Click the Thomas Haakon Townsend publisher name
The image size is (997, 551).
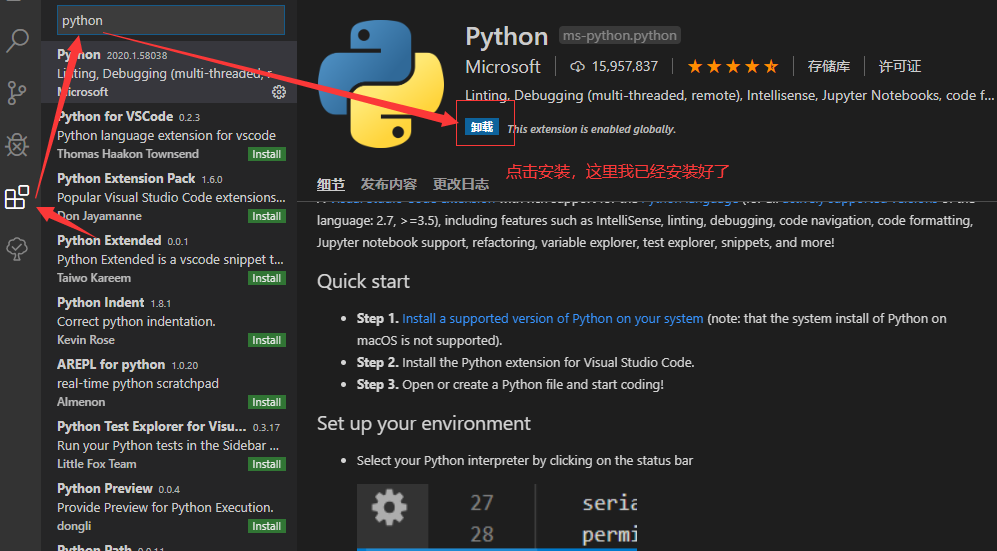(128, 154)
